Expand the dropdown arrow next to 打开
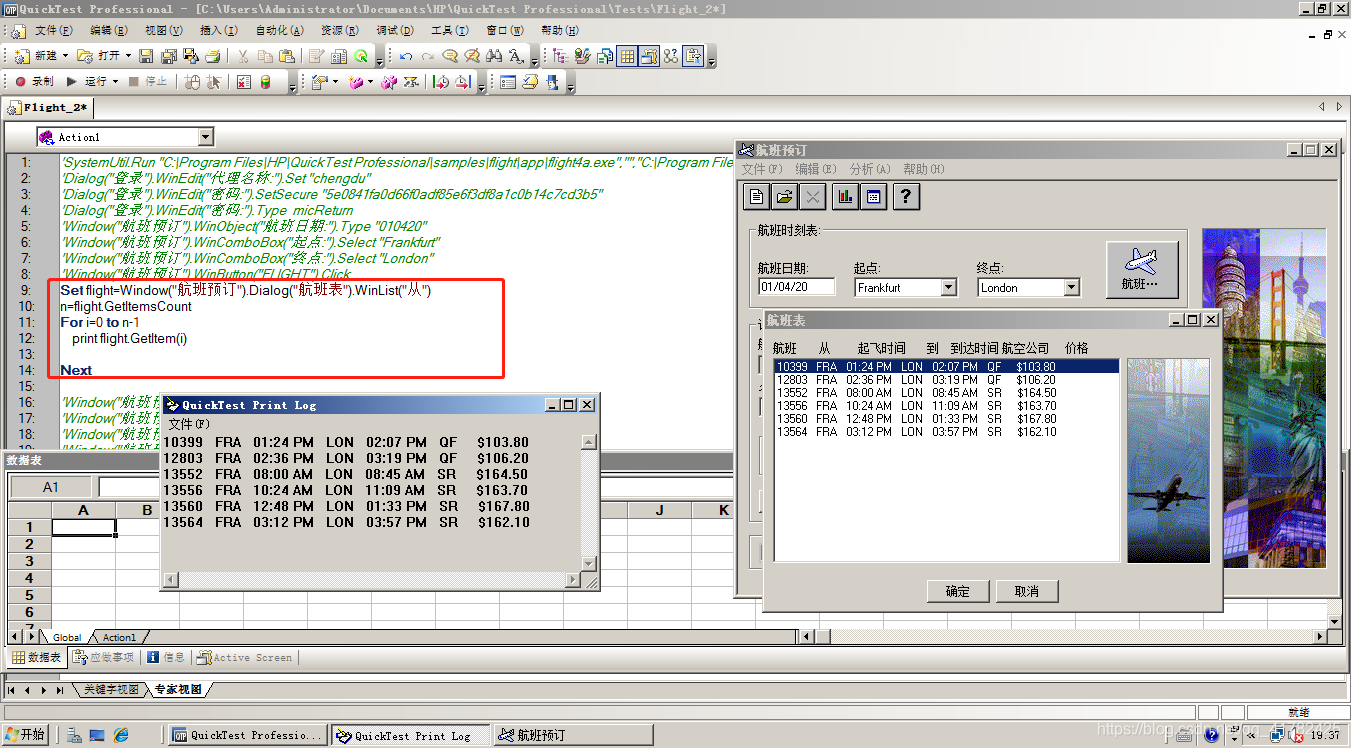Viewport: 1351px width, 748px height. point(129,56)
